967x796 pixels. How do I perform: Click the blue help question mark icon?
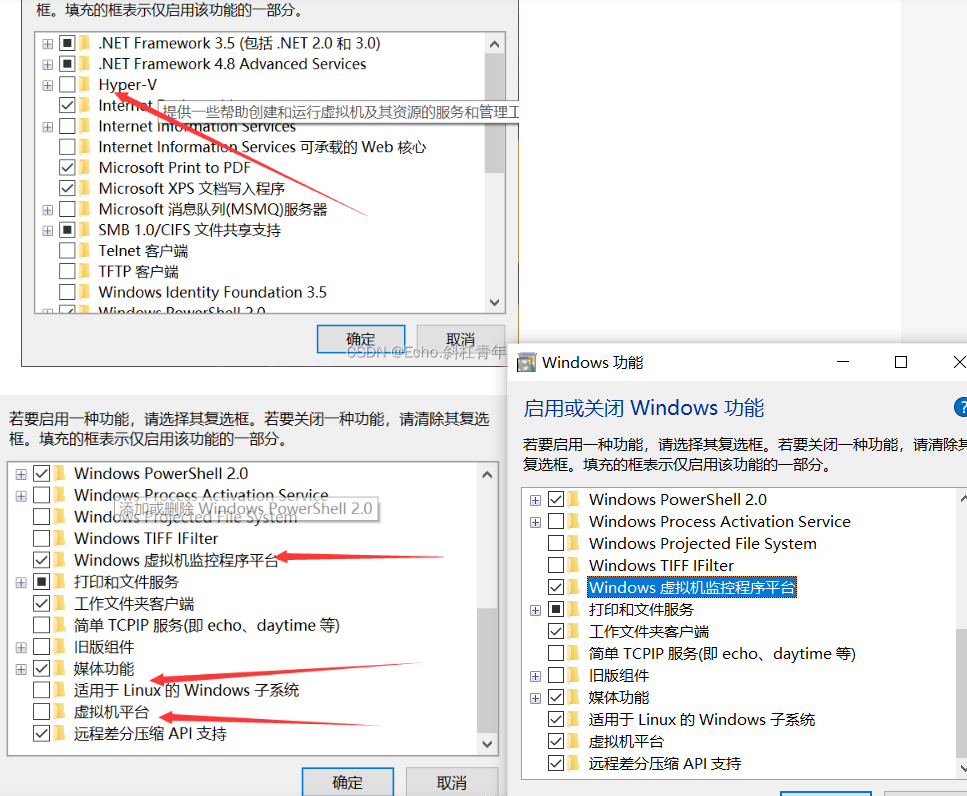960,407
